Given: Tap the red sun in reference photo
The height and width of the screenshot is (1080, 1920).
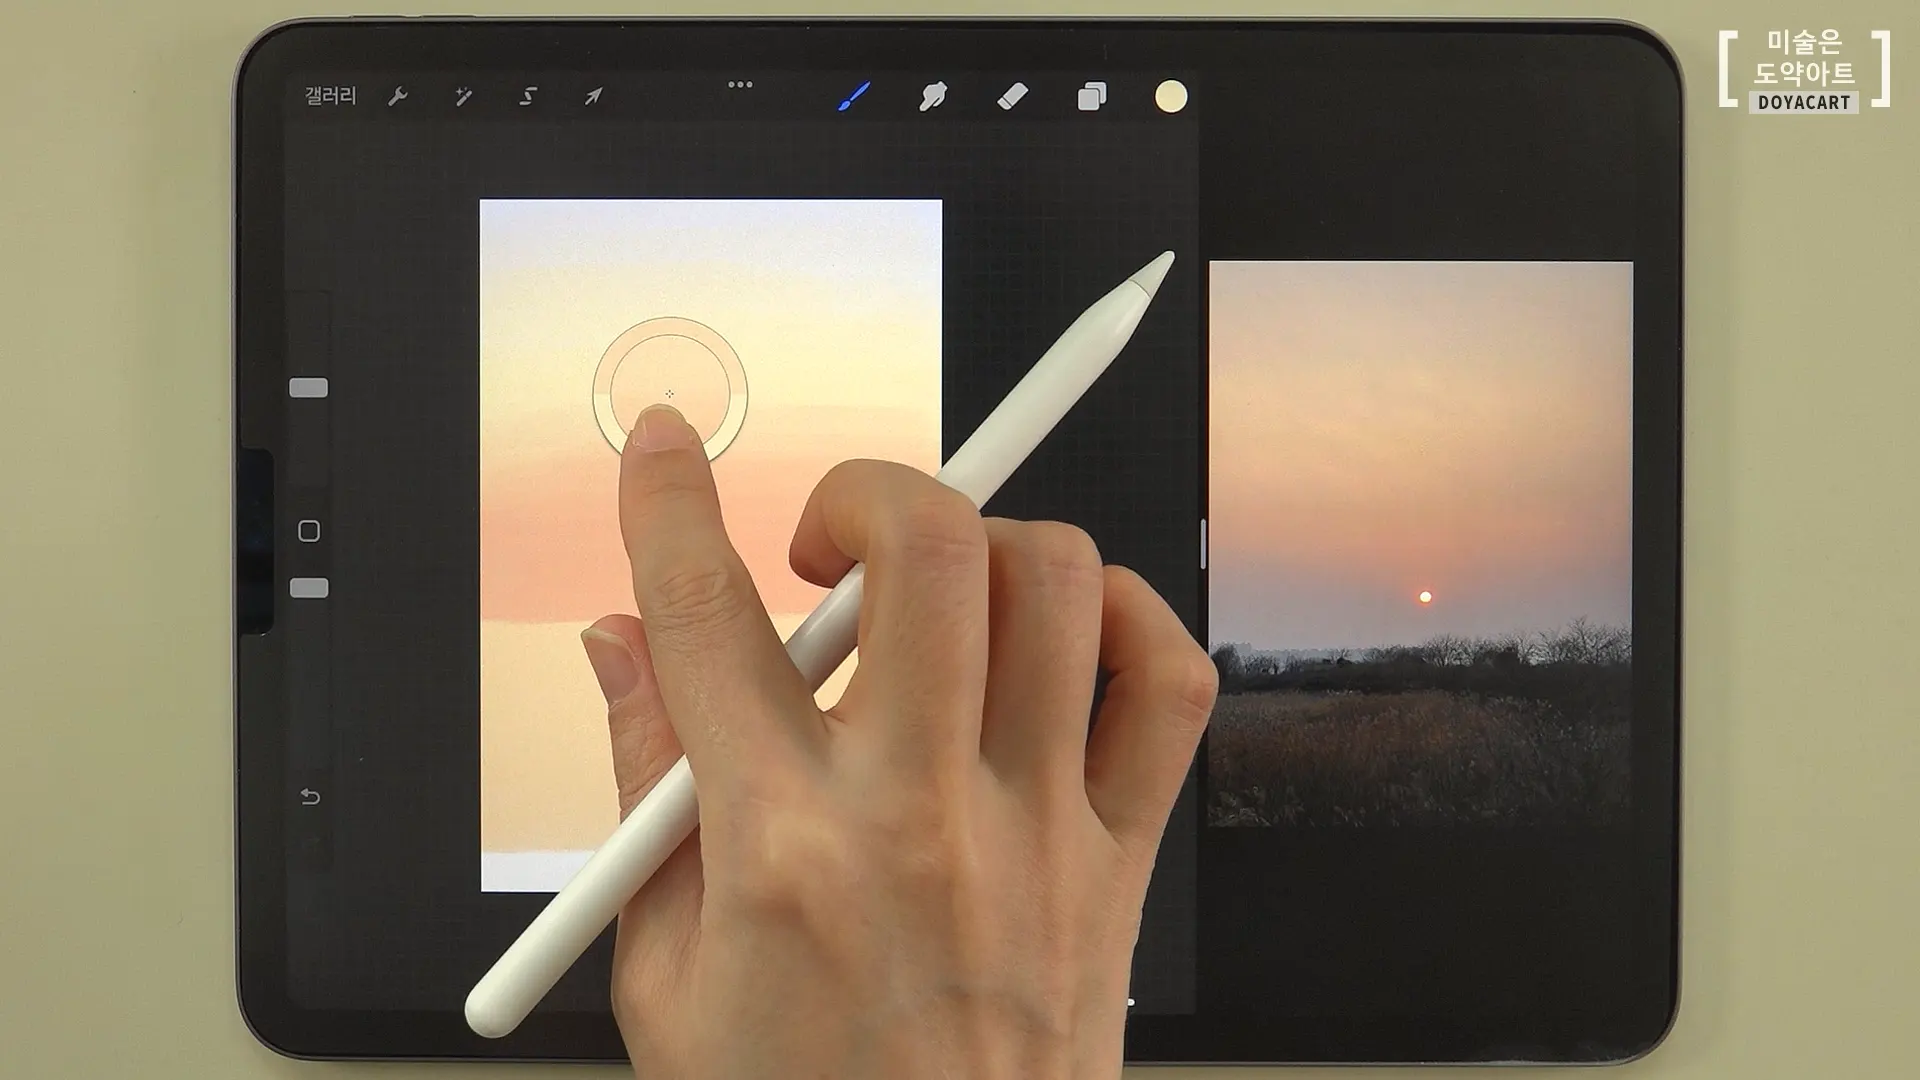Looking at the screenshot, I should (x=1425, y=597).
